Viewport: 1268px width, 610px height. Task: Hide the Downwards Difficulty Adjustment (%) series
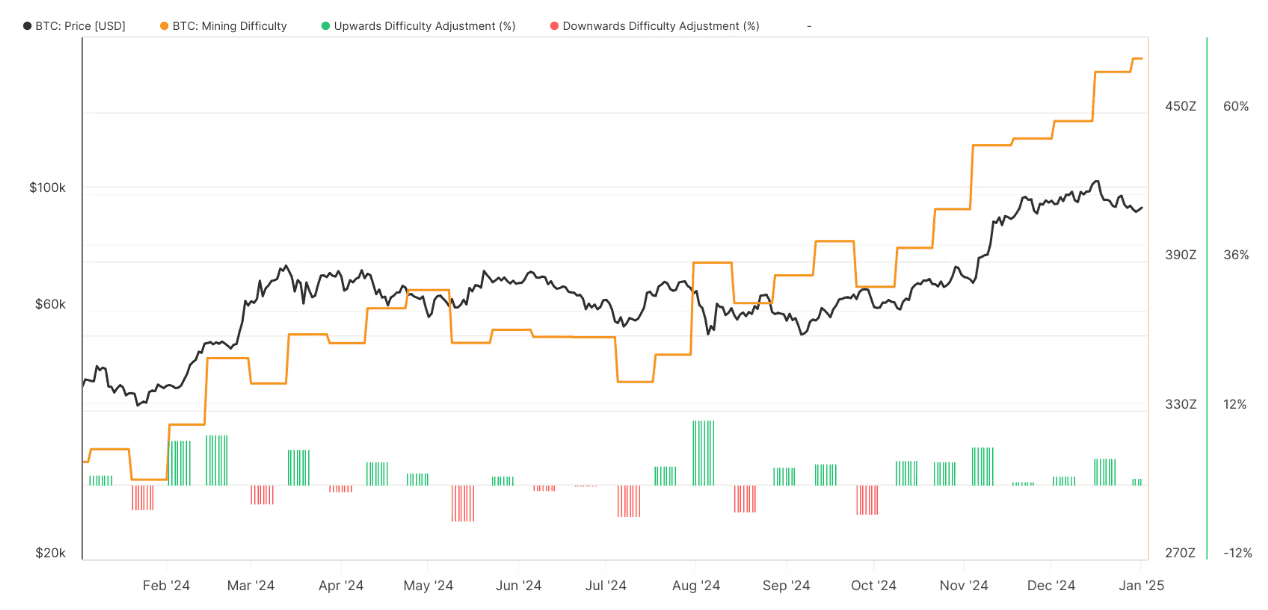coord(660,26)
